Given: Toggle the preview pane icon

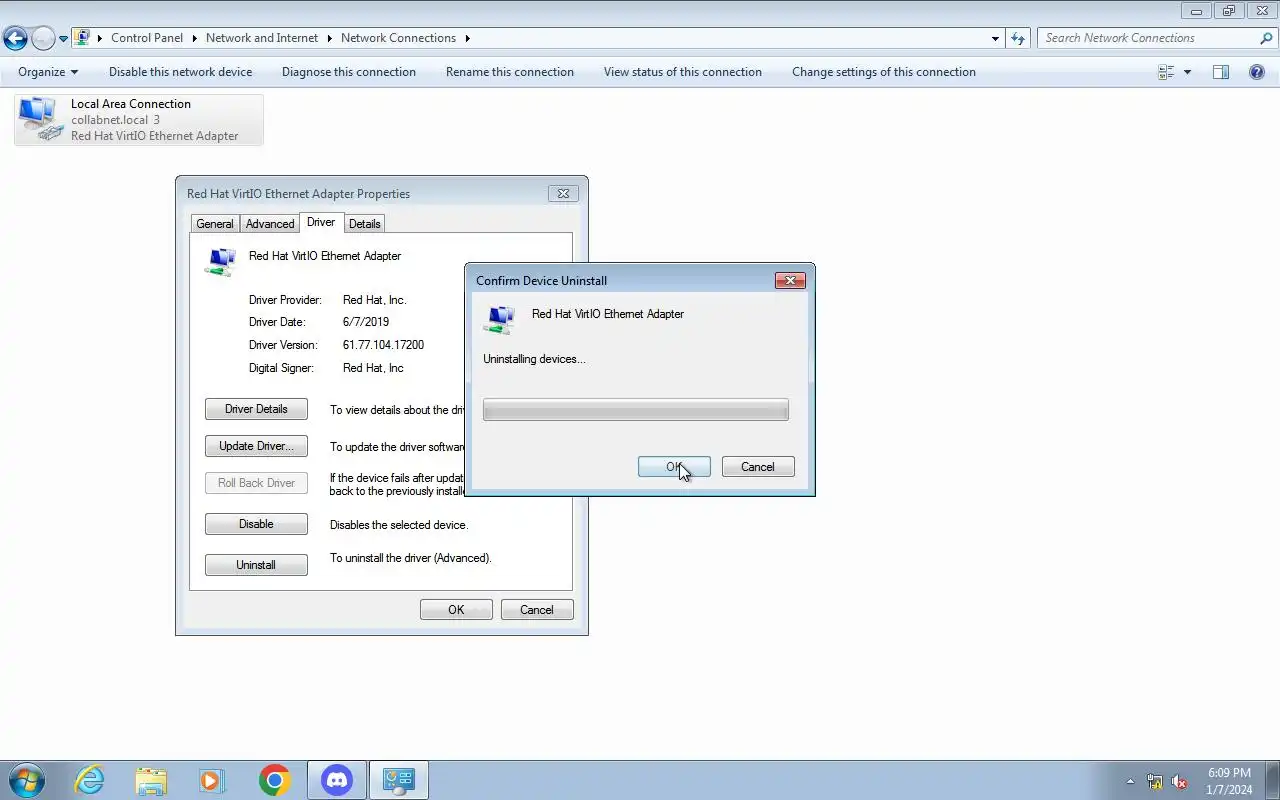Looking at the screenshot, I should pyautogui.click(x=1221, y=72).
